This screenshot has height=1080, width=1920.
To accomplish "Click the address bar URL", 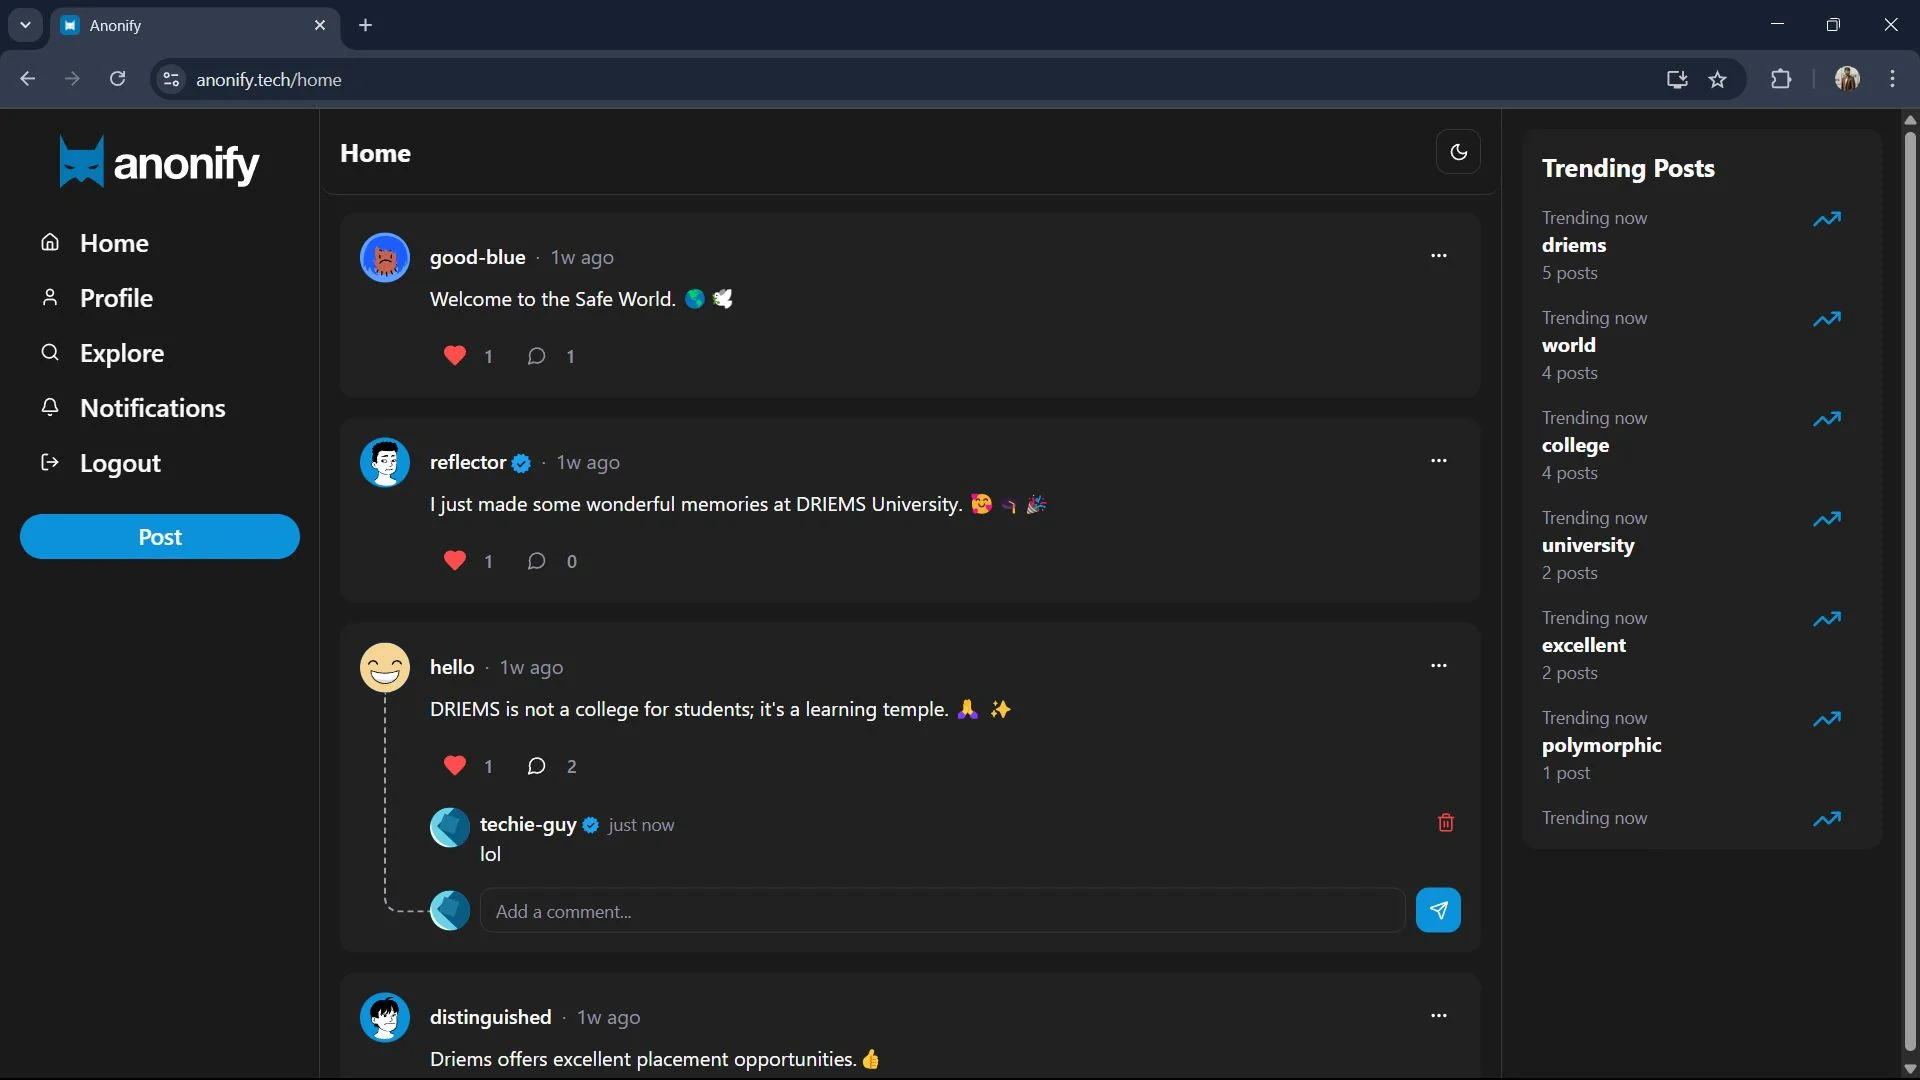I will 269,80.
